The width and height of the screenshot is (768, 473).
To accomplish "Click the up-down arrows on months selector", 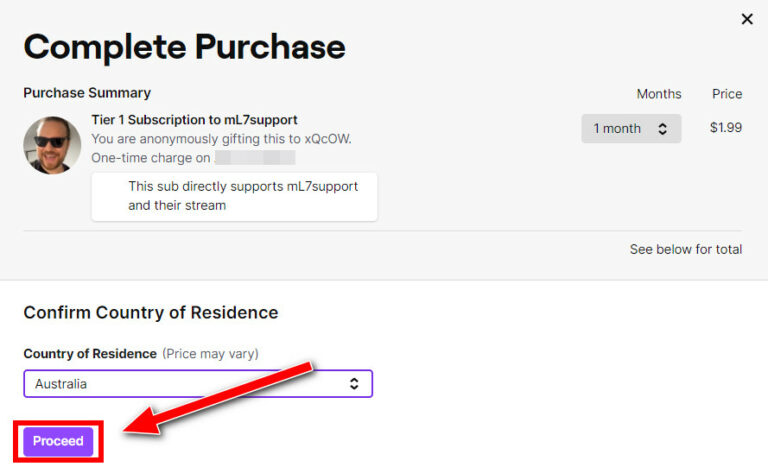I will click(x=662, y=129).
